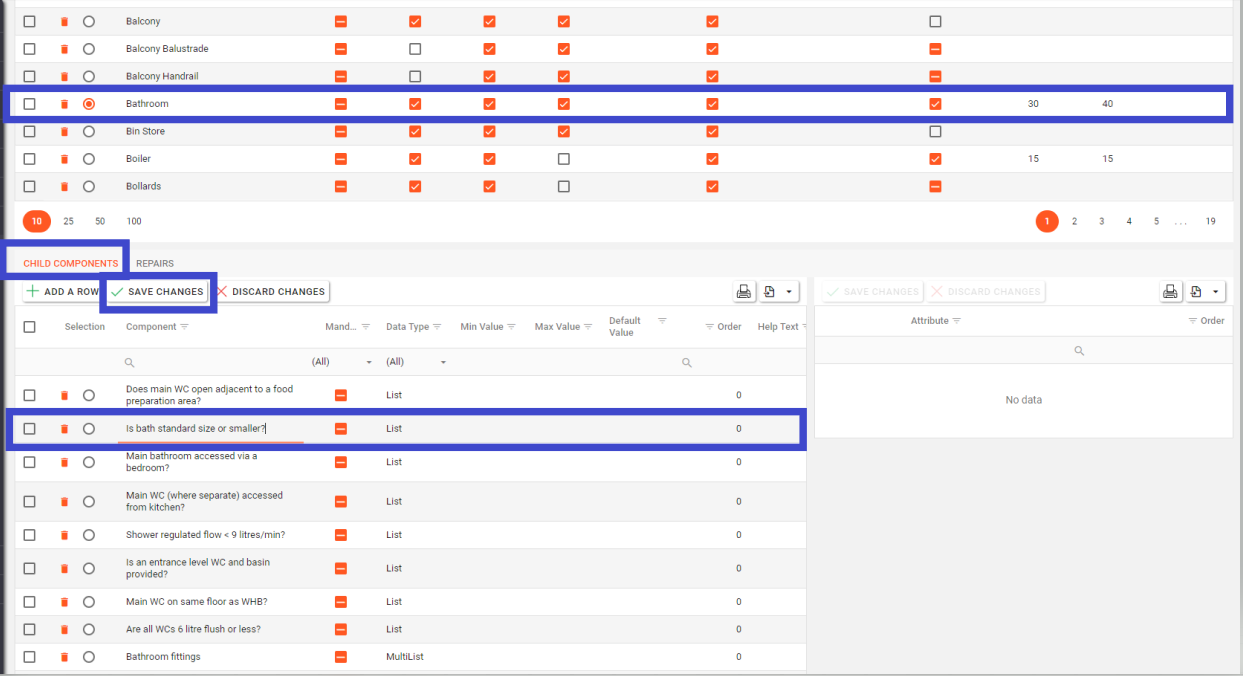
Task: Expand the Data Type (All) filter dropdown
Action: pyautogui.click(x=443, y=362)
